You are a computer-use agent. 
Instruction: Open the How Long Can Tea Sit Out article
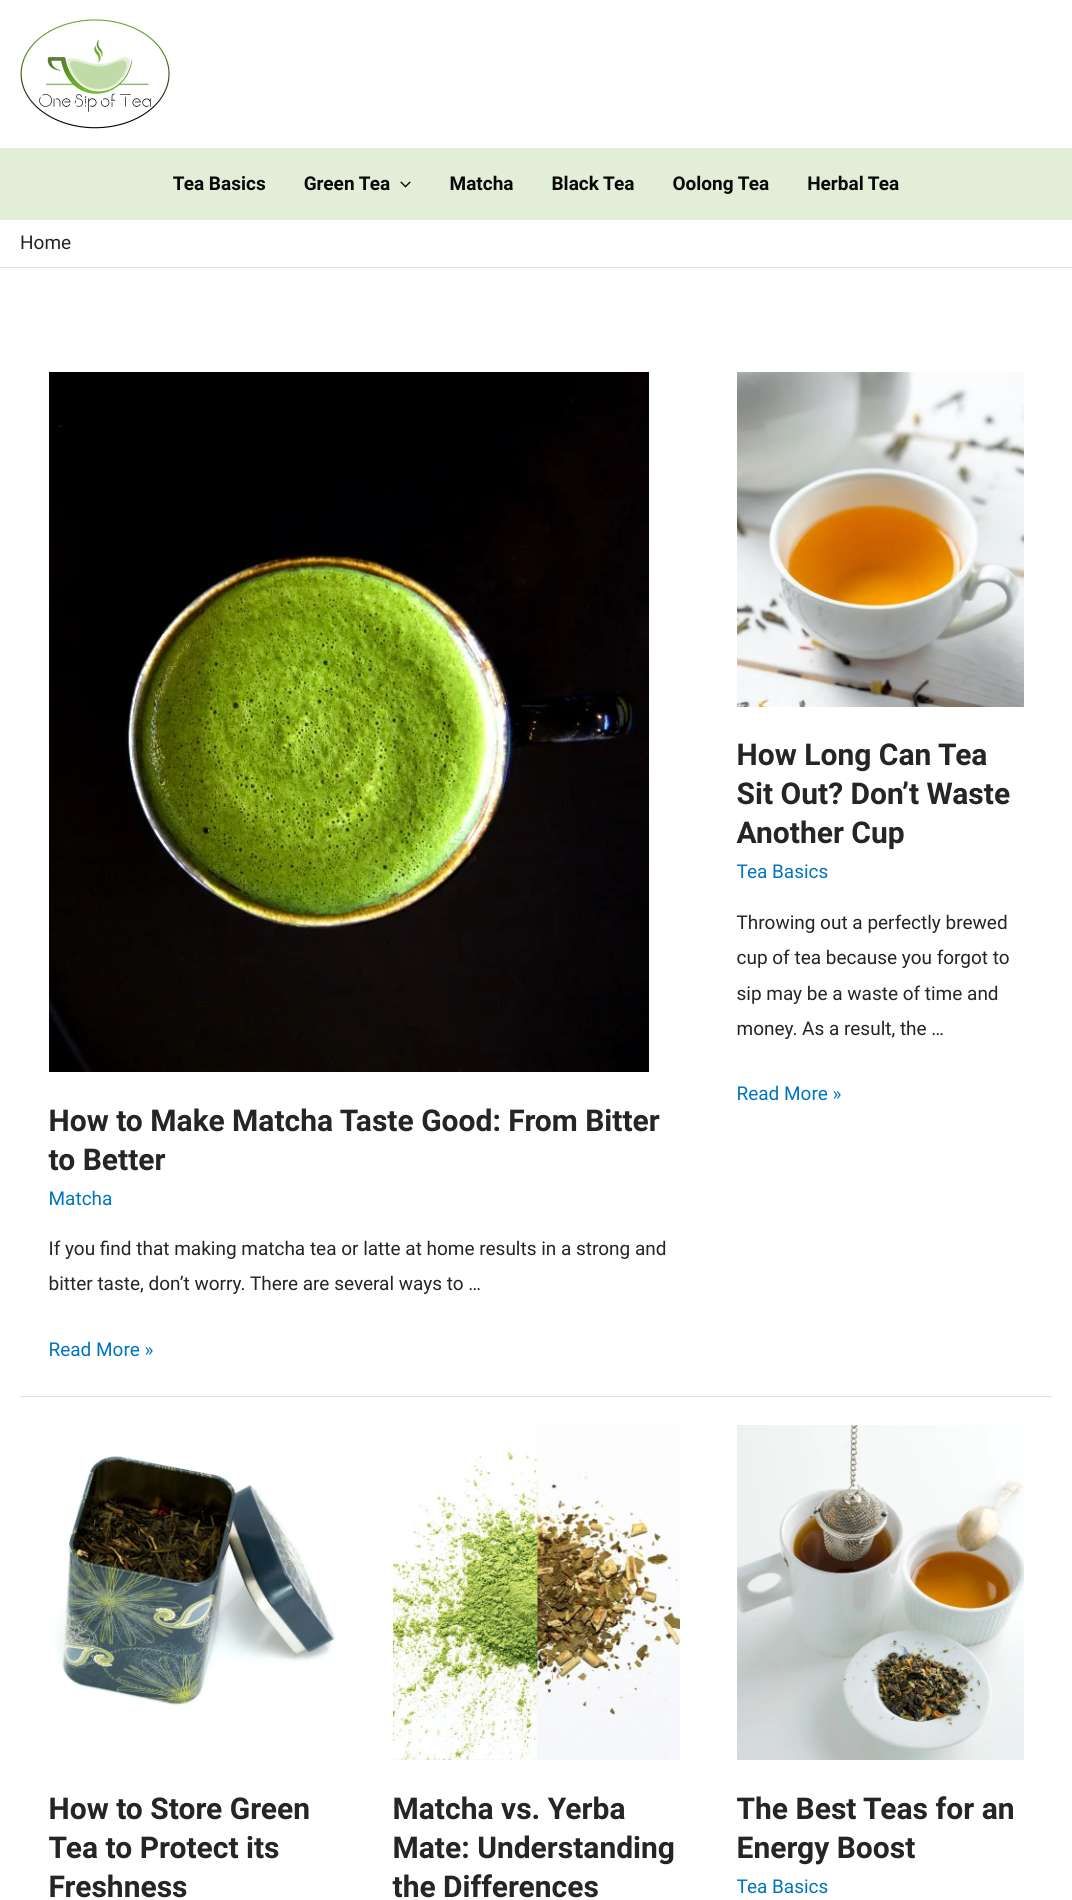(873, 794)
